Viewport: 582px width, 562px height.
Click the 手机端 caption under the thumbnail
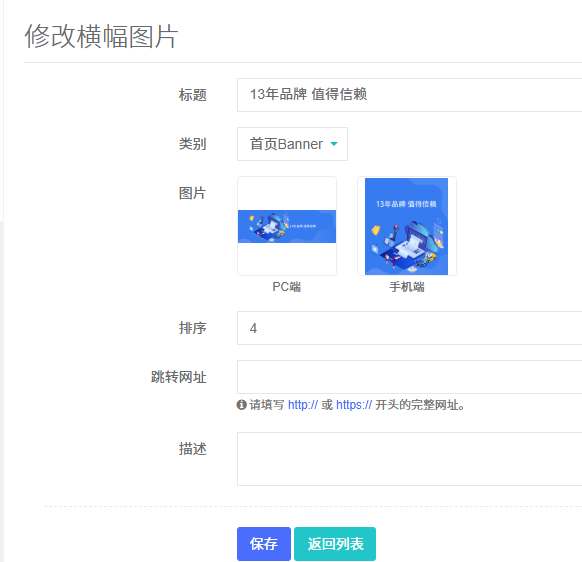[x=407, y=287]
